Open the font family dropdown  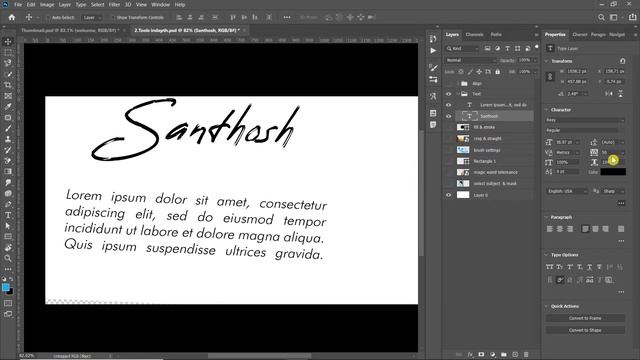[585, 120]
